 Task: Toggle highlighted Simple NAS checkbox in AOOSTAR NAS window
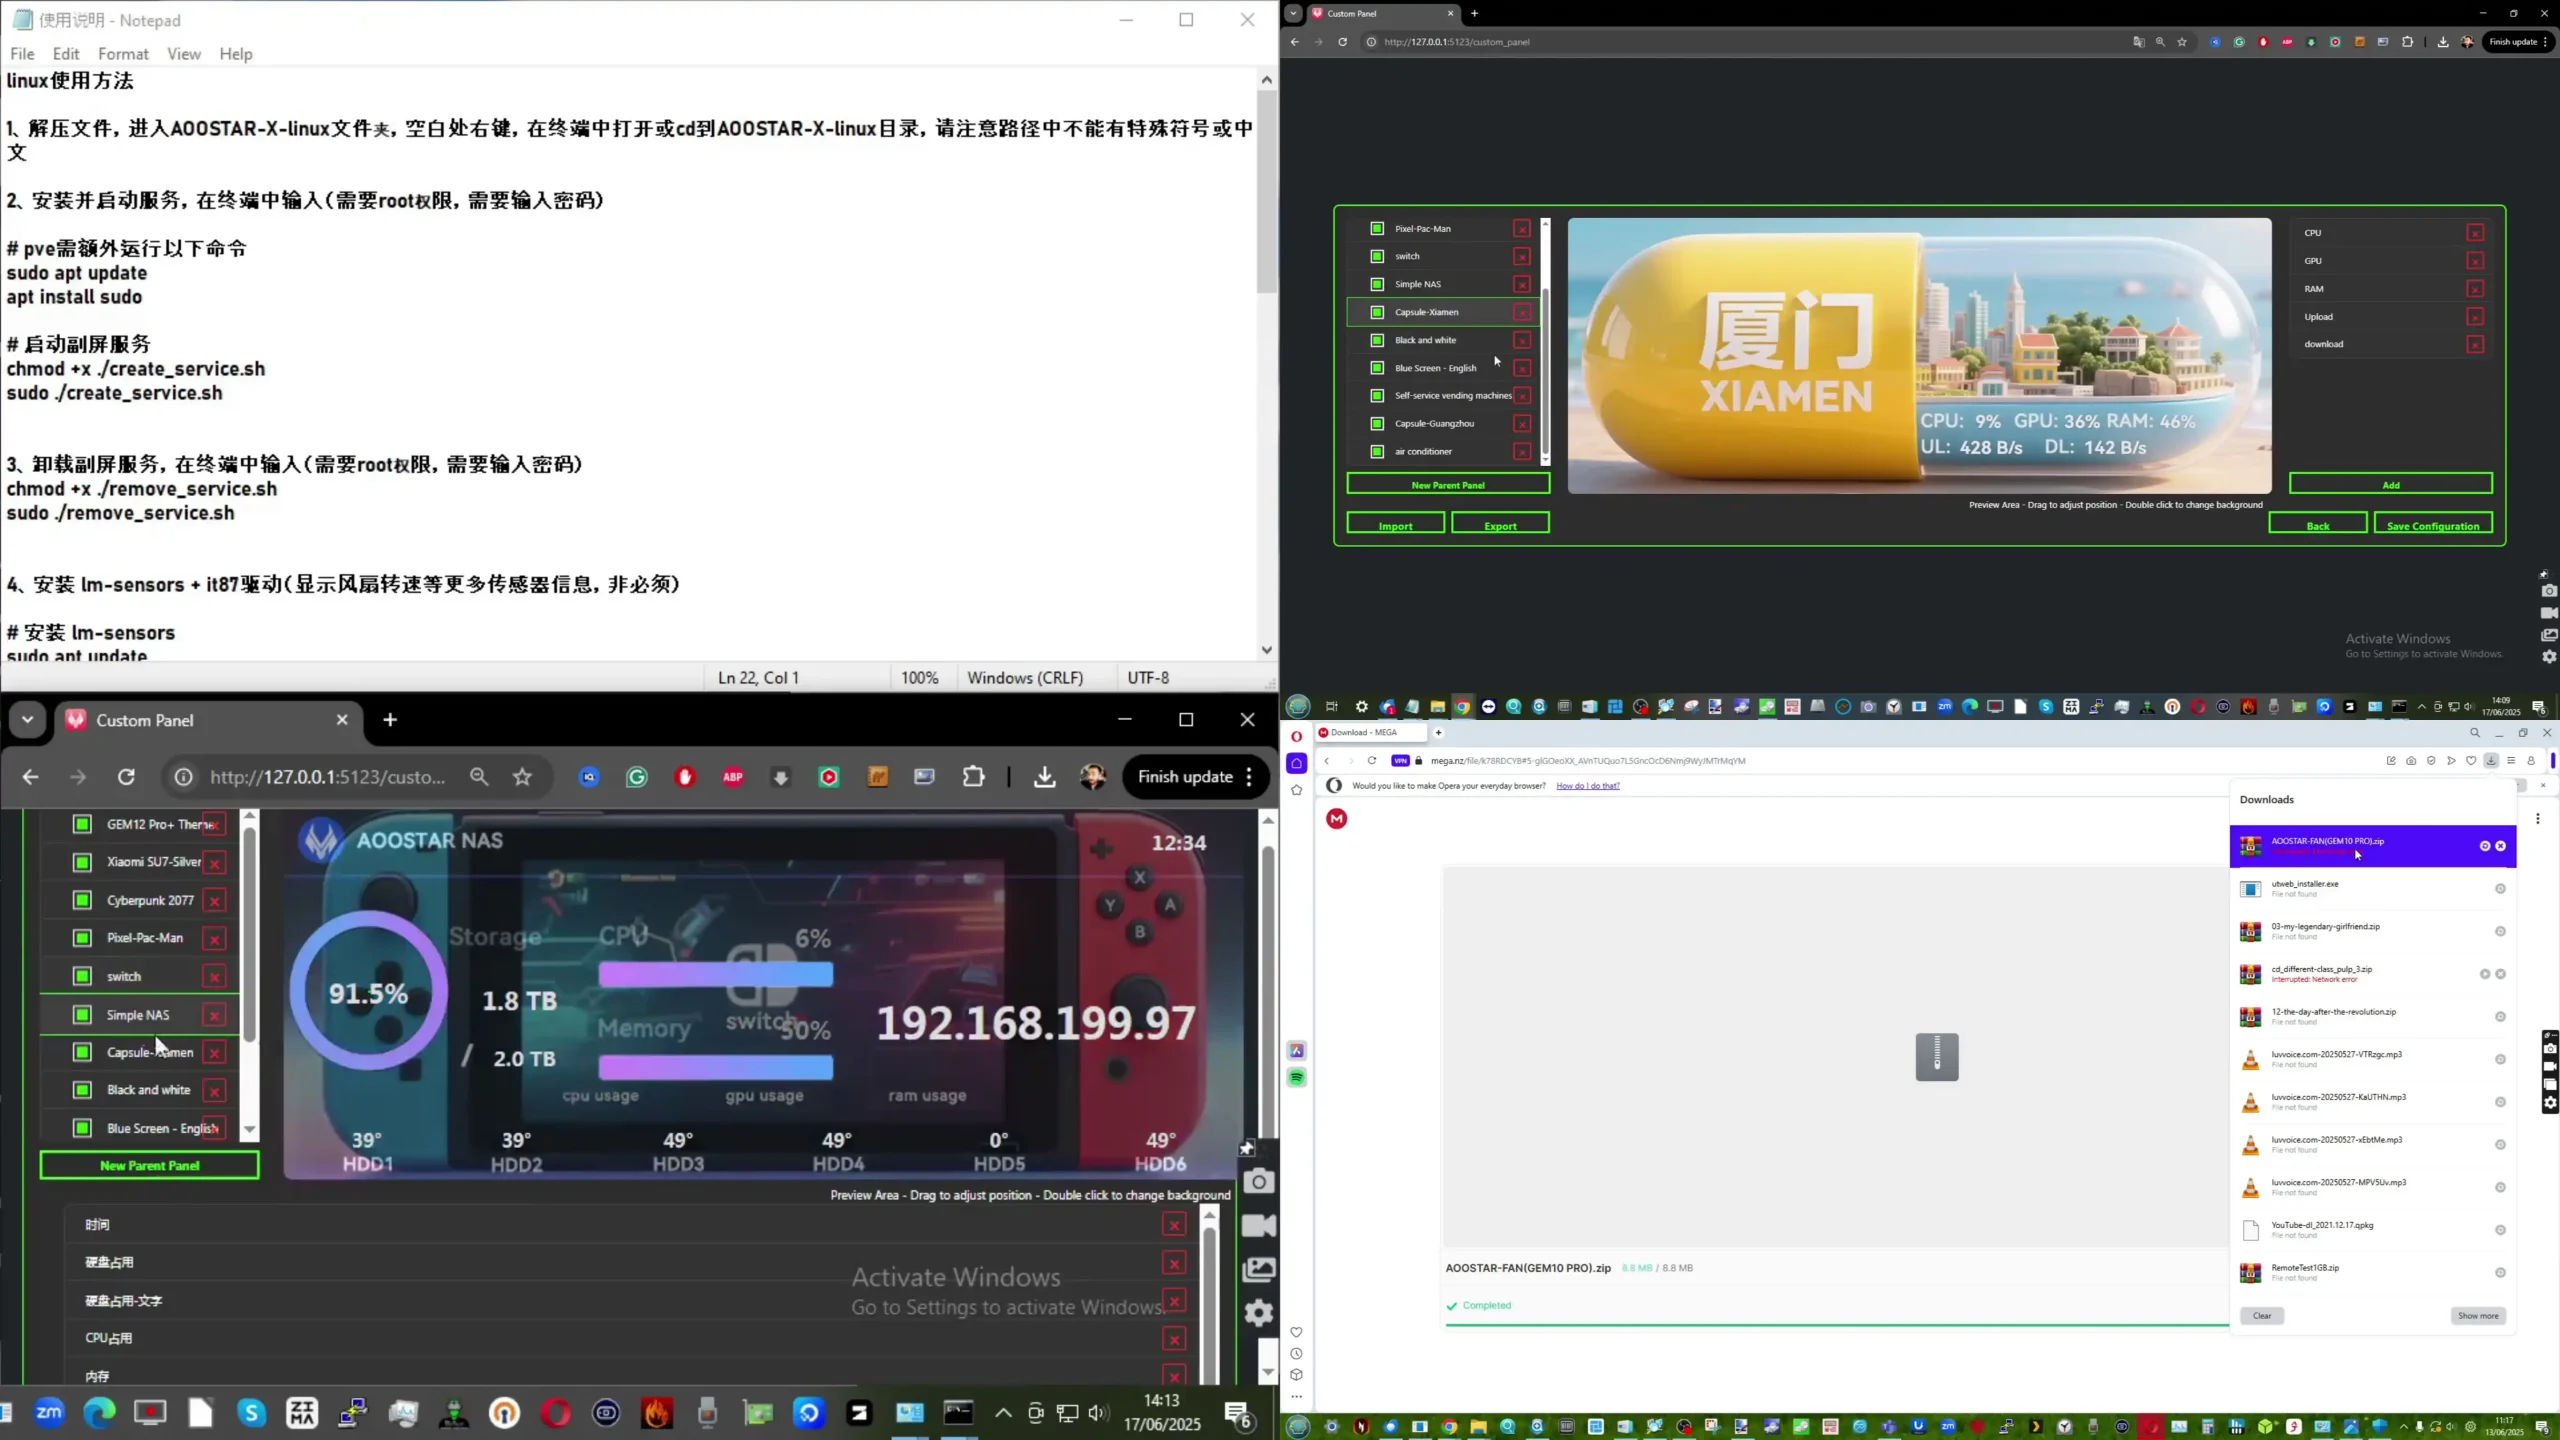pyautogui.click(x=82, y=1015)
